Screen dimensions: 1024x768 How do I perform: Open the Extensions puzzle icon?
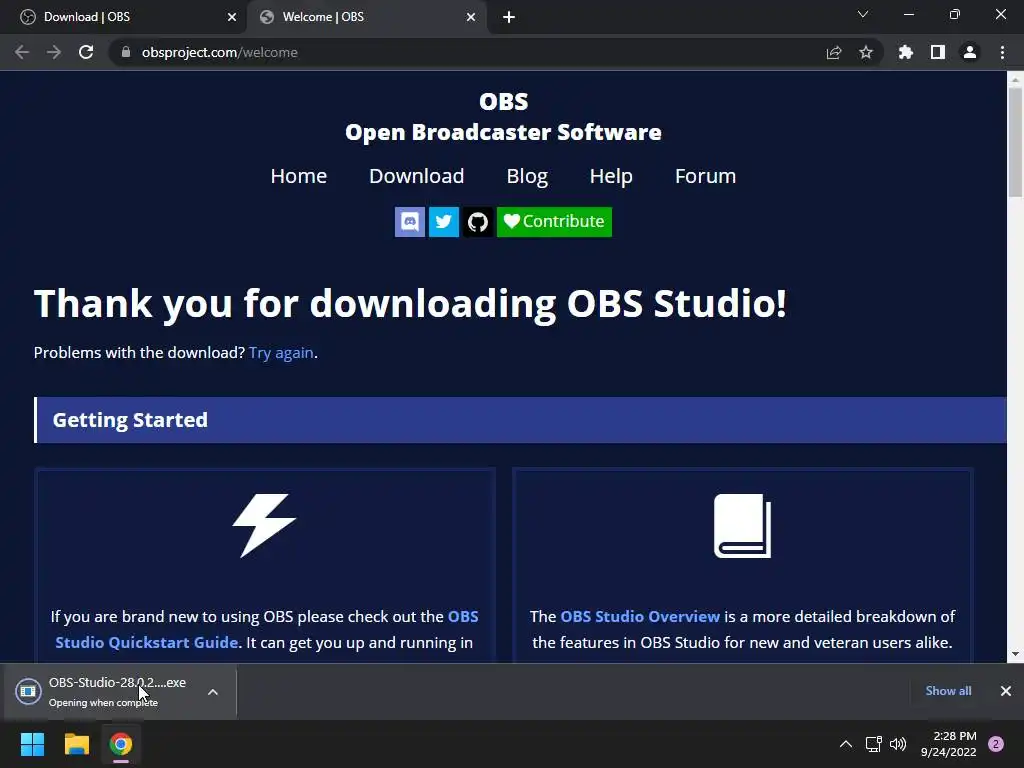tap(906, 52)
